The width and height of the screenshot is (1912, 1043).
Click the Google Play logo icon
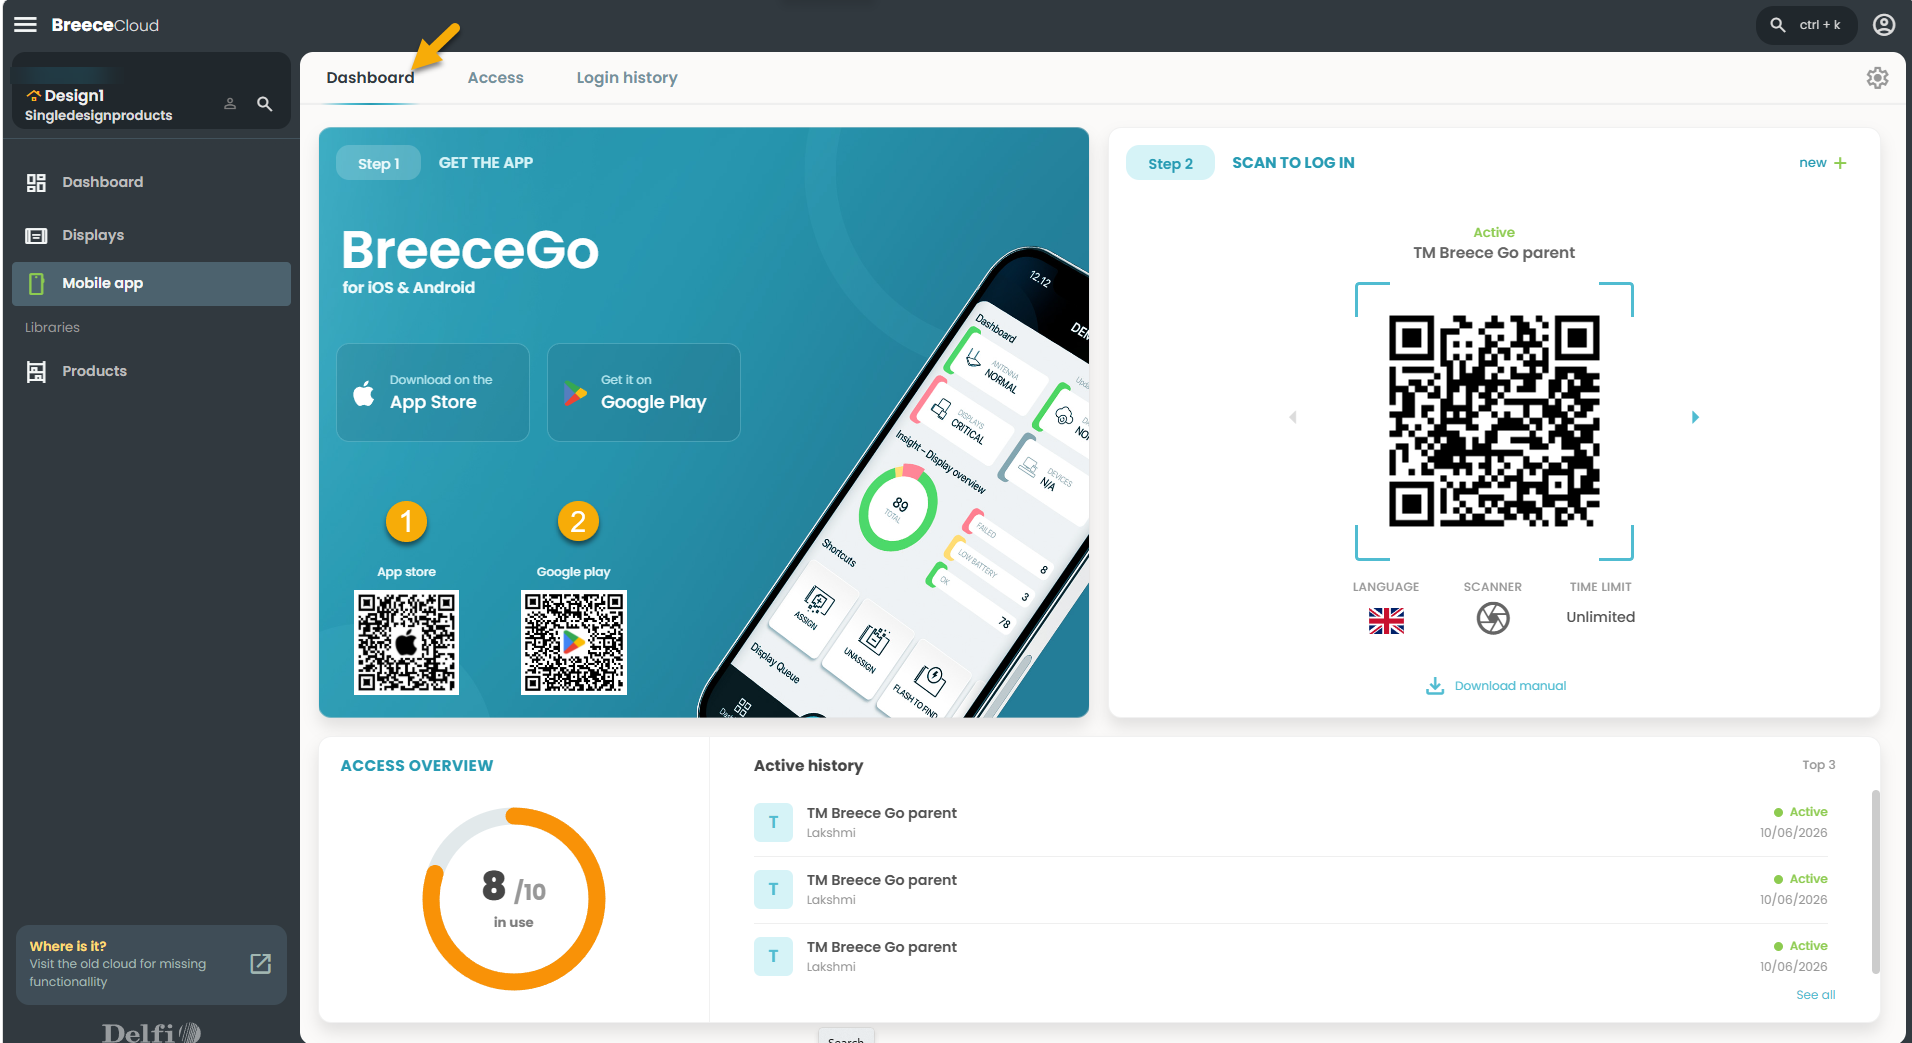point(575,393)
